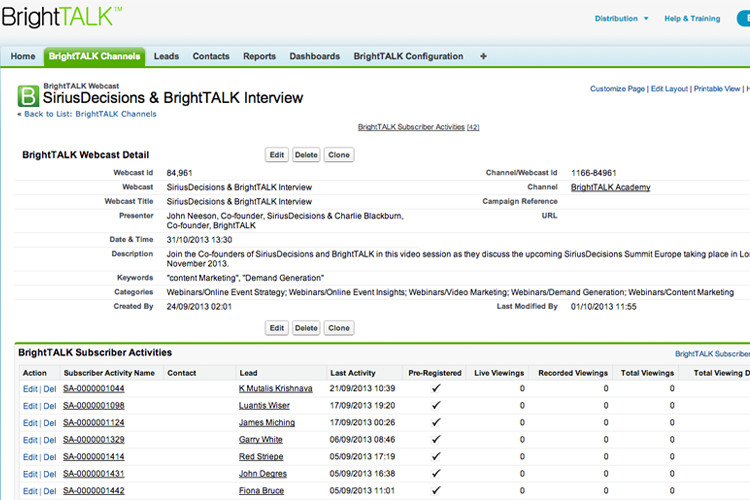Click the top Delete button

pos(306,155)
